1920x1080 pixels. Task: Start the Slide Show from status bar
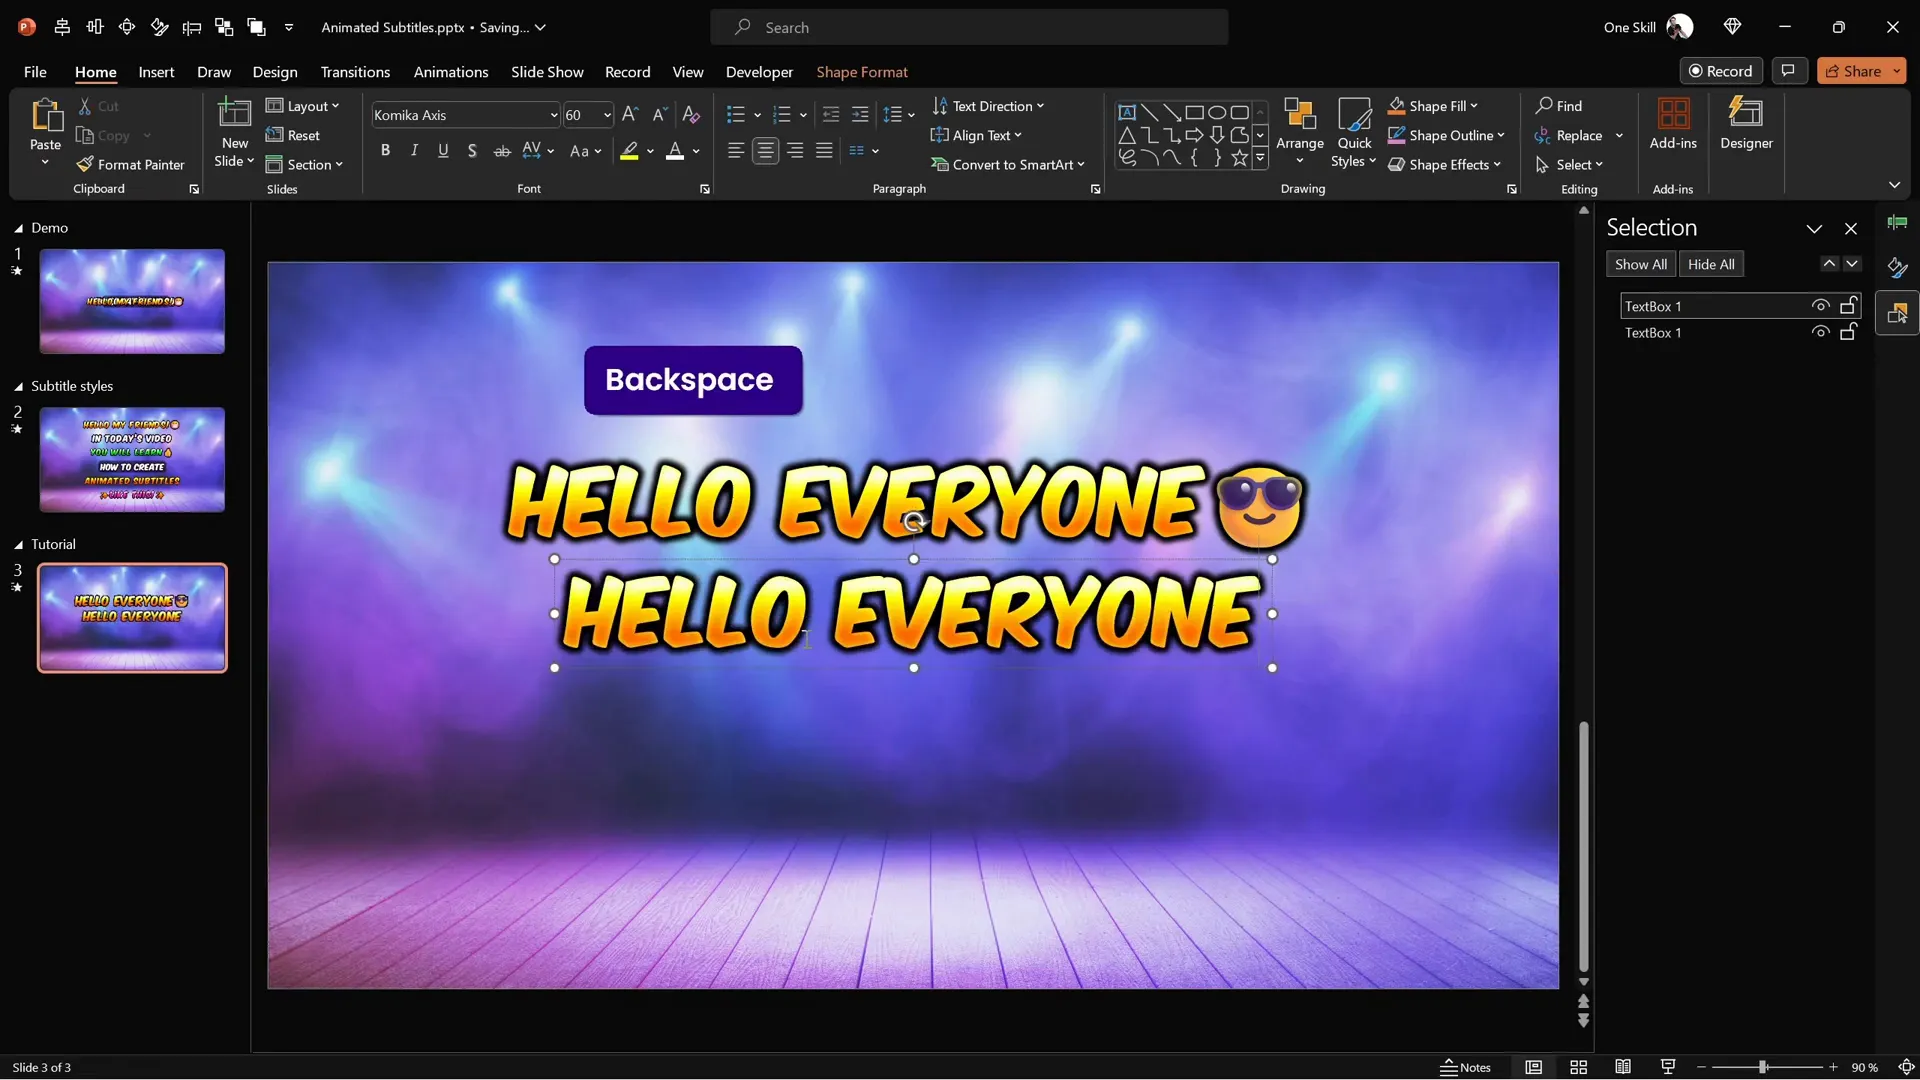click(x=1667, y=1067)
